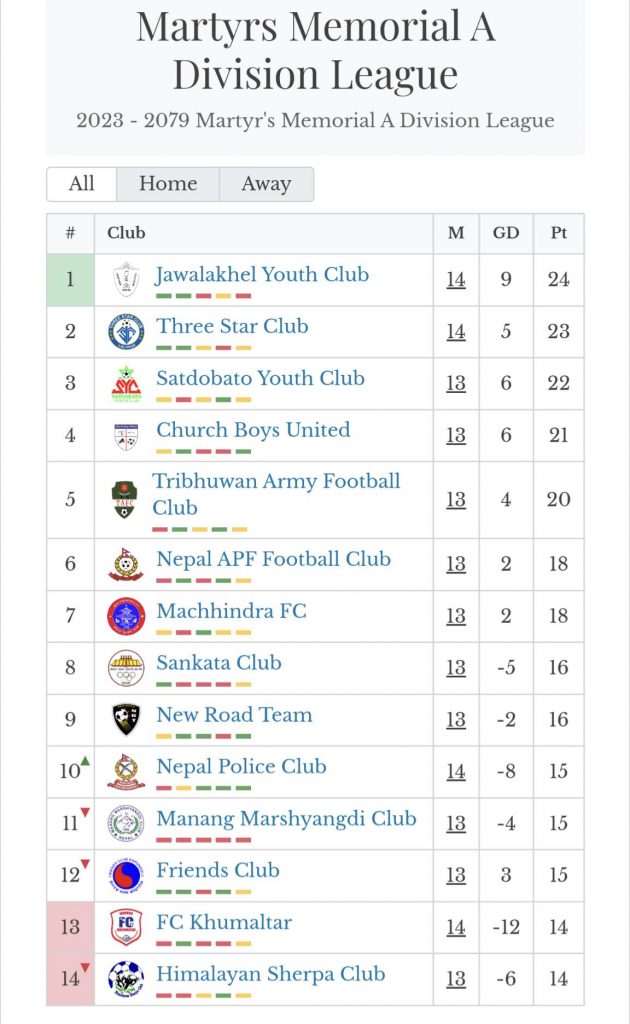Image resolution: width=630 pixels, height=1024 pixels.
Task: Click Himalayan Sherpa Club football logo
Action: pos(126,979)
